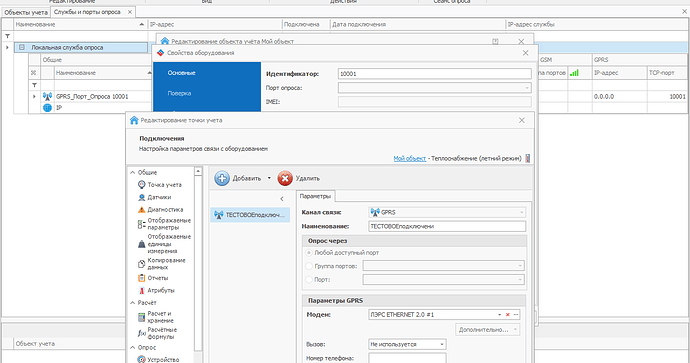Click the Дополнительно... button
Viewport: 690px width, 363px height.
488,330
